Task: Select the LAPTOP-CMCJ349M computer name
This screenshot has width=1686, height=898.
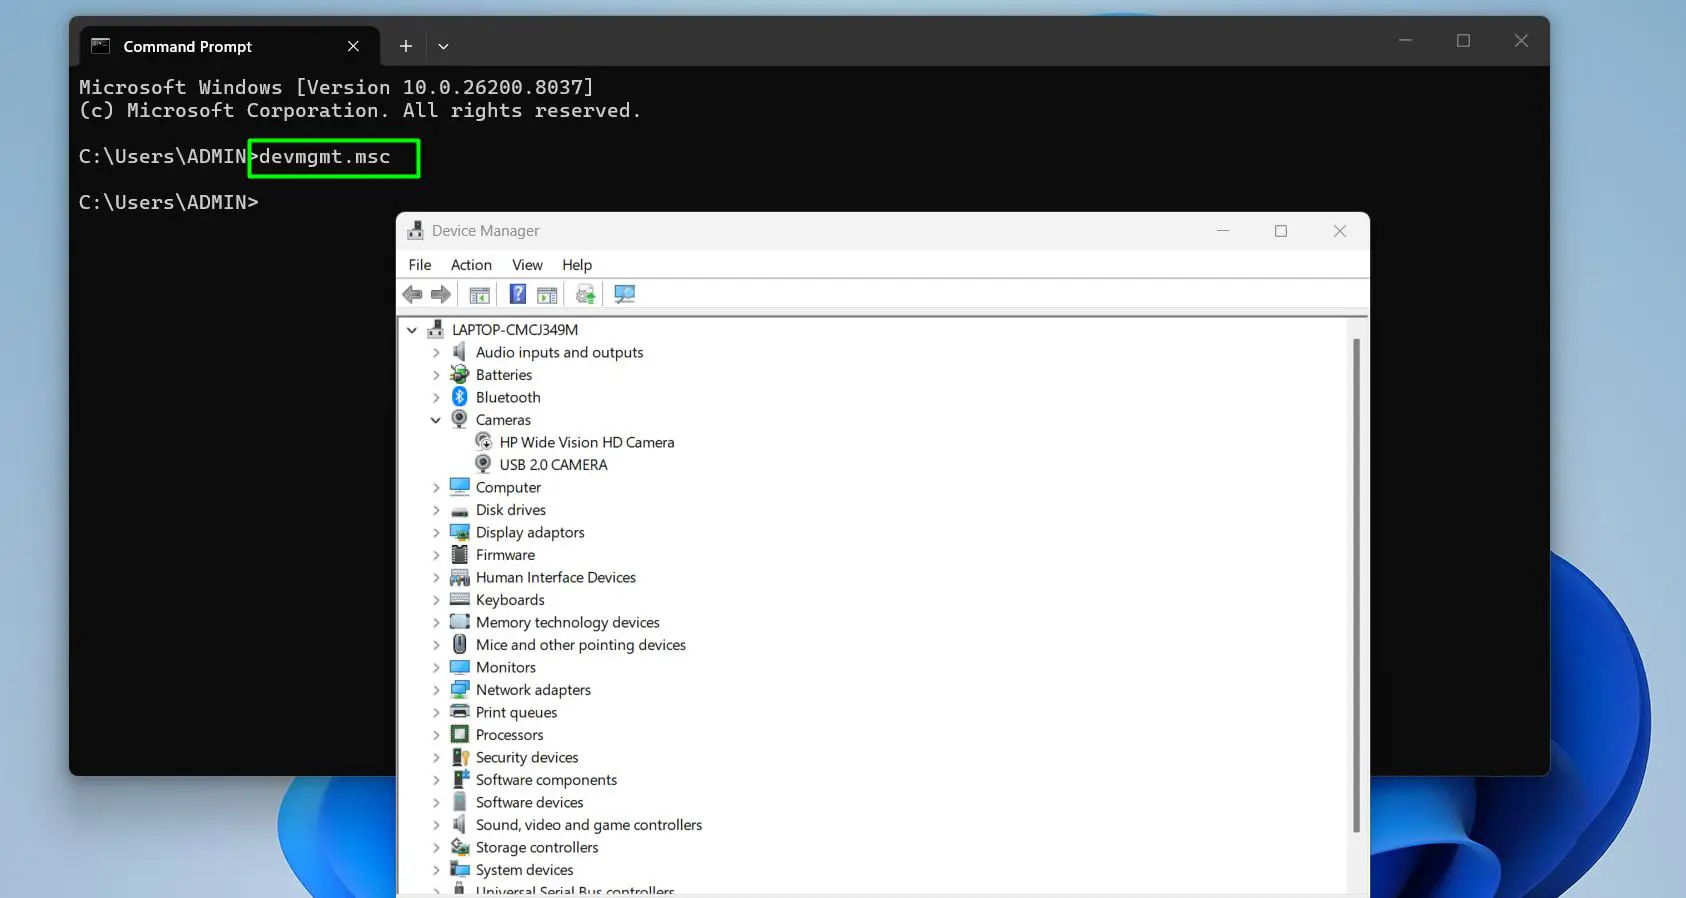Action: tap(515, 329)
